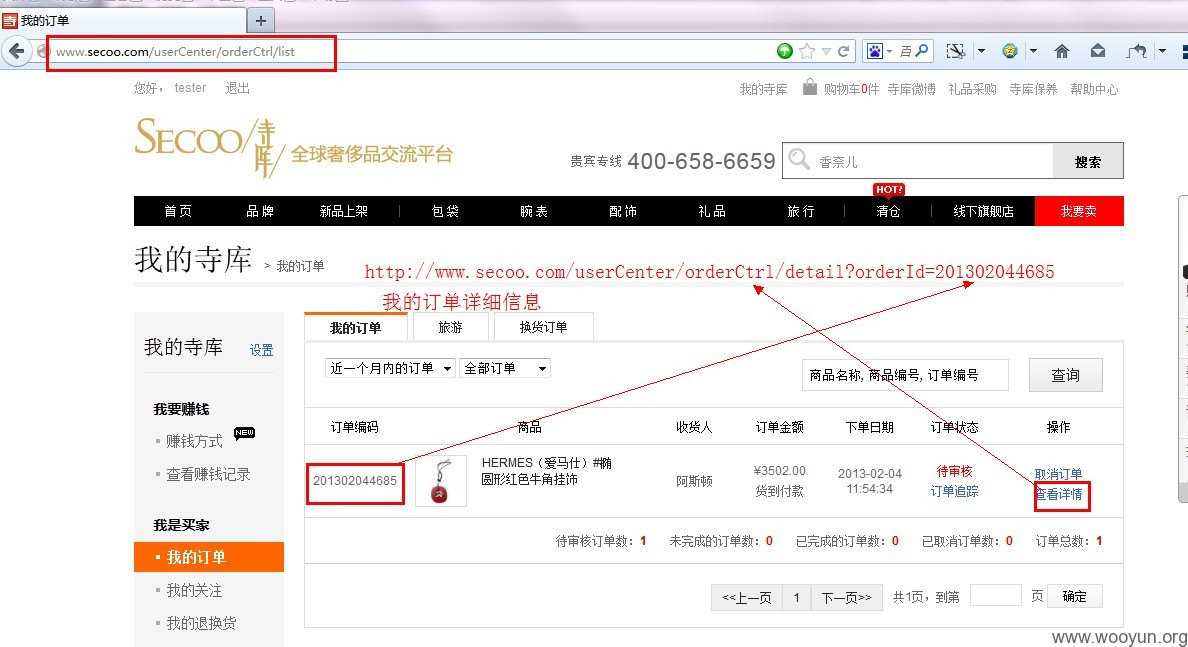Go to the browser home page icon
The image size is (1188, 647).
1061,51
